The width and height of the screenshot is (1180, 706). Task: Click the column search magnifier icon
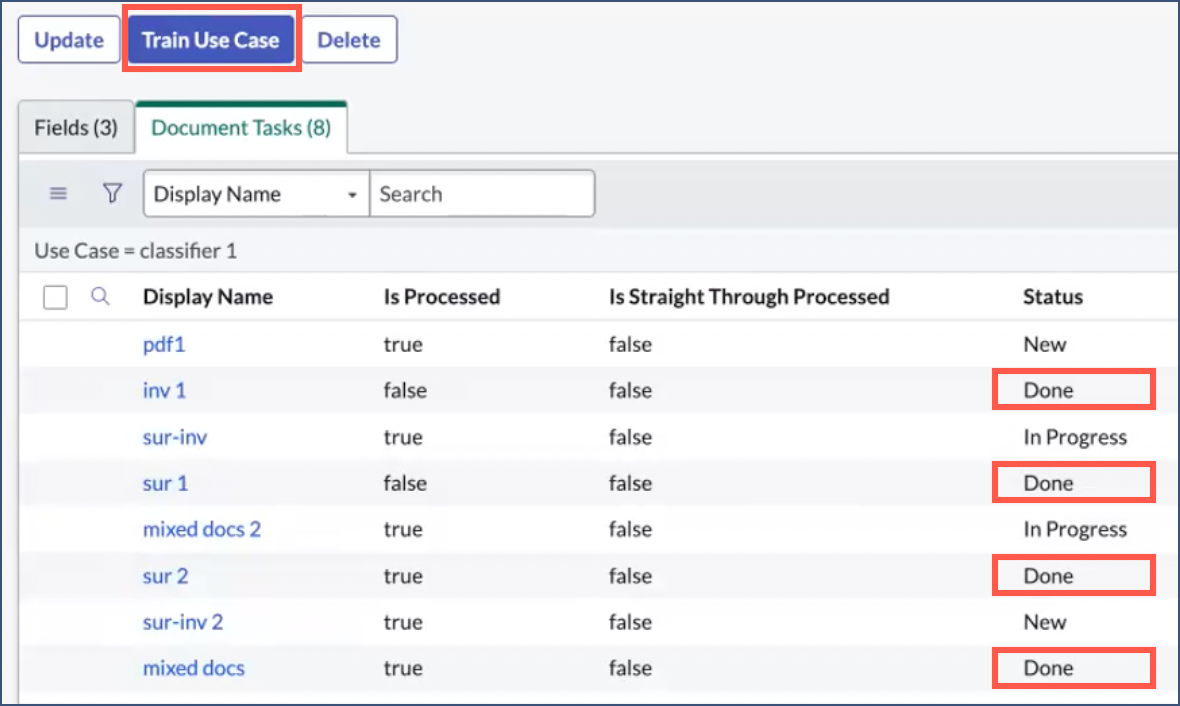pyautogui.click(x=100, y=297)
